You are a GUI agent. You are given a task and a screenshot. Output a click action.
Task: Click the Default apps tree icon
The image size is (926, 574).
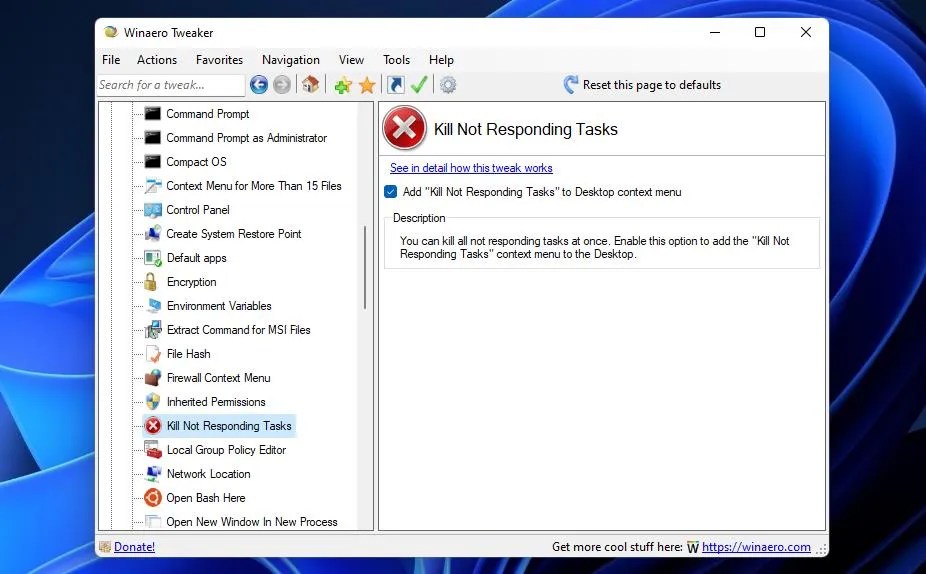tap(153, 257)
